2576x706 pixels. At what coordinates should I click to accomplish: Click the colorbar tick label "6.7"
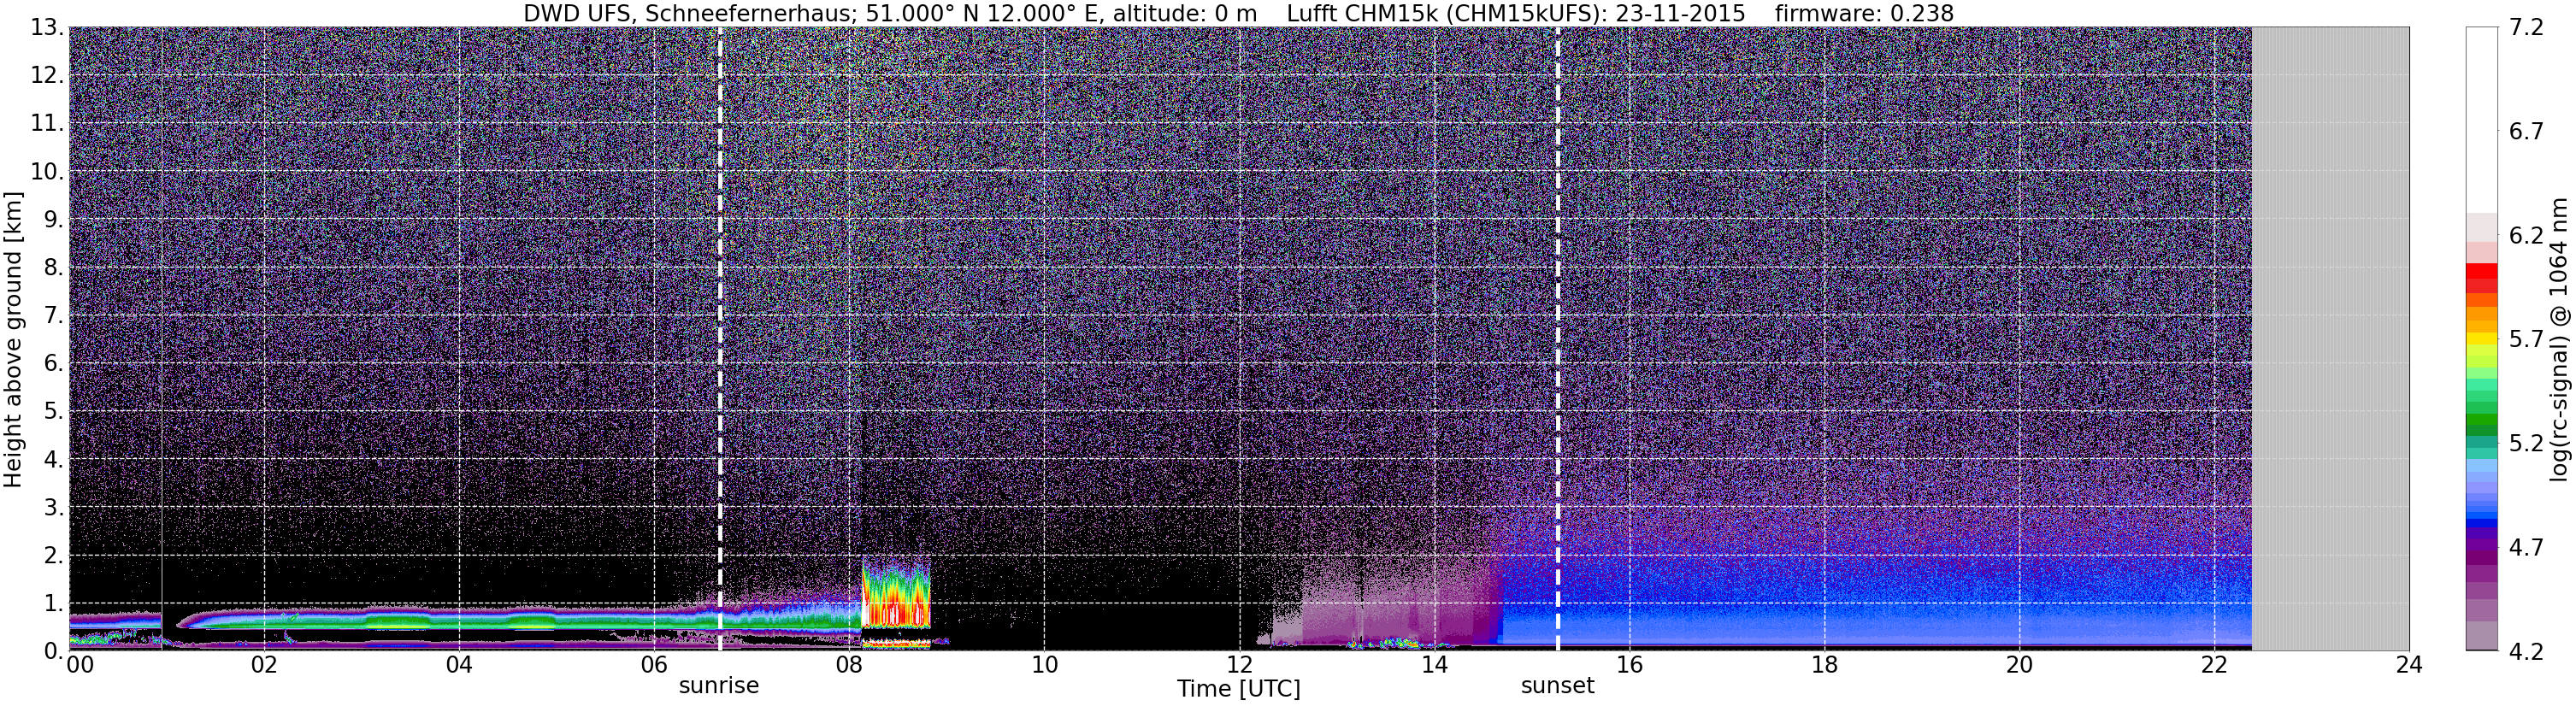pos(2527,132)
